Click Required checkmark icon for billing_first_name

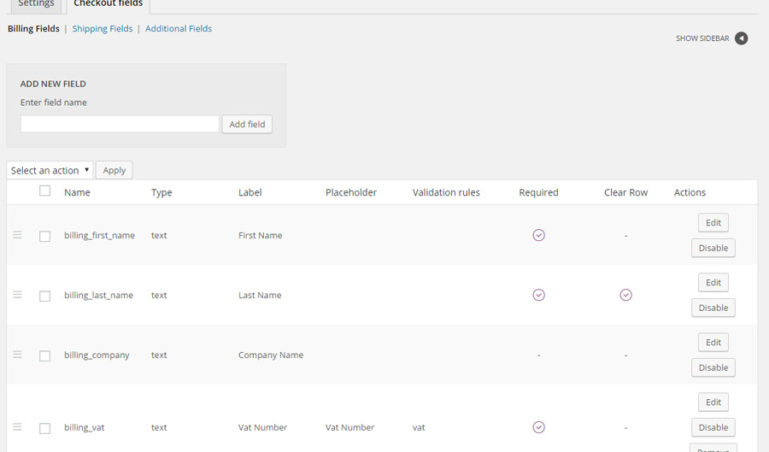click(538, 235)
